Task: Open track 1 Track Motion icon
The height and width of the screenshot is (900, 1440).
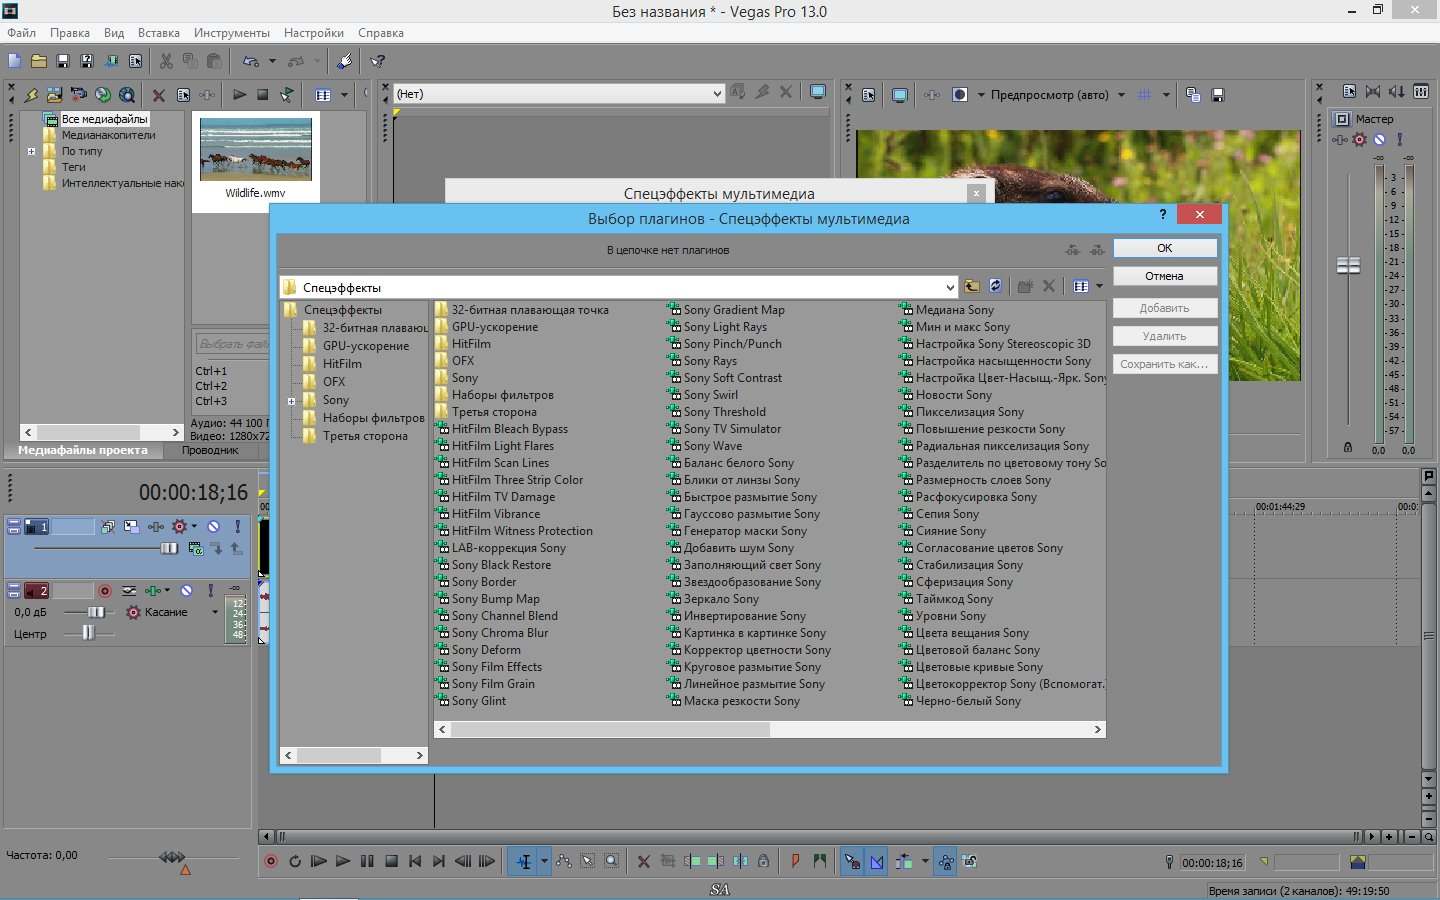Action: (x=131, y=526)
